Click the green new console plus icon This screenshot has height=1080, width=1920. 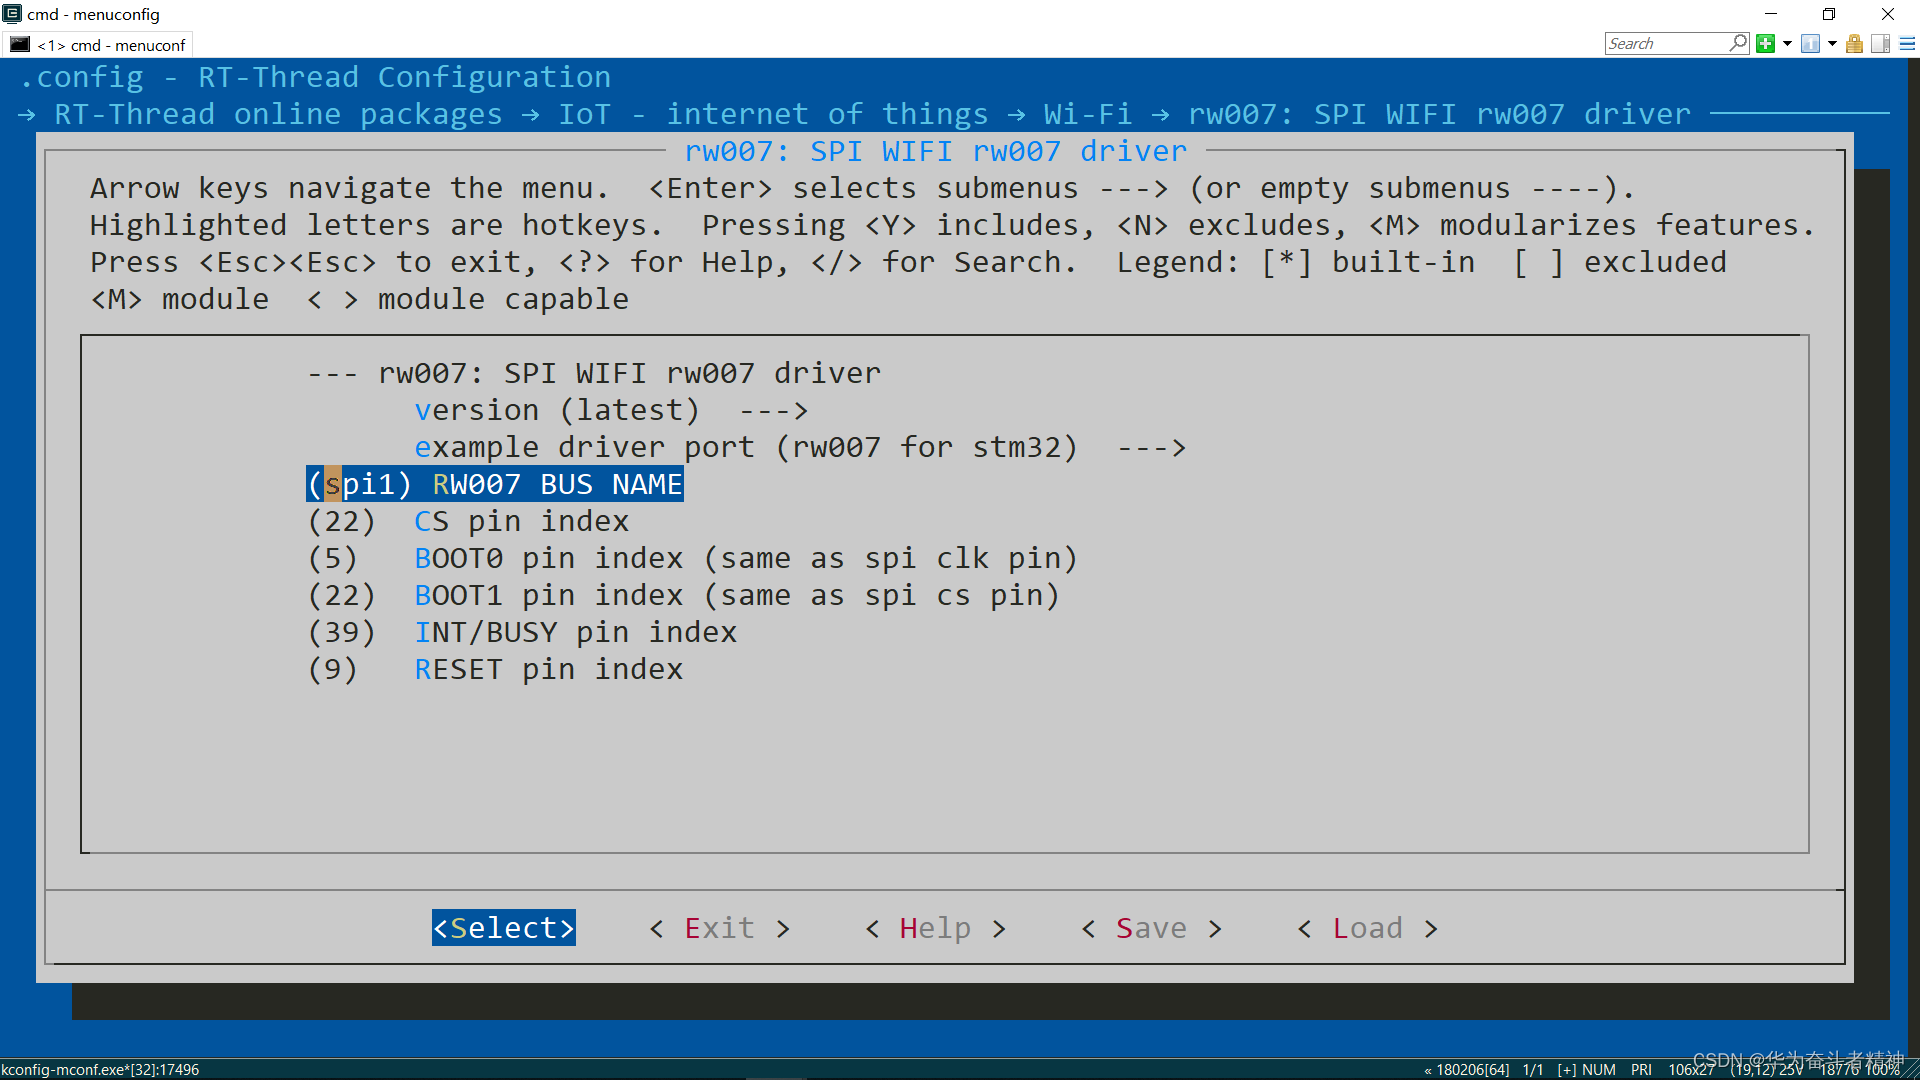pos(1765,43)
